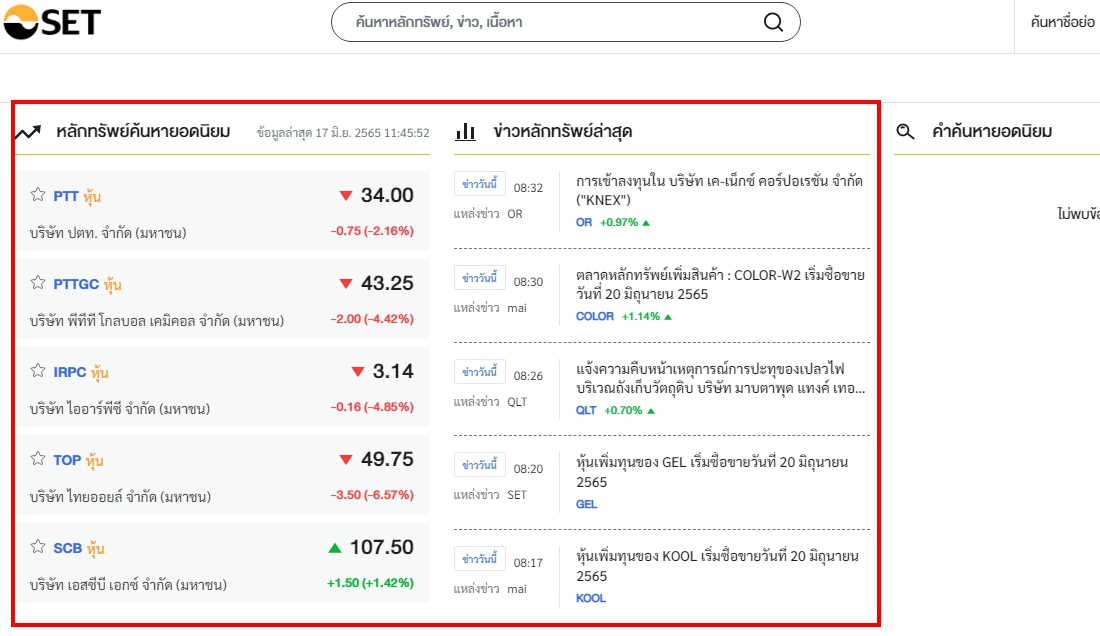The image size is (1100, 636).
Task: Open the KOOL capital increase news headline
Action: point(717,565)
